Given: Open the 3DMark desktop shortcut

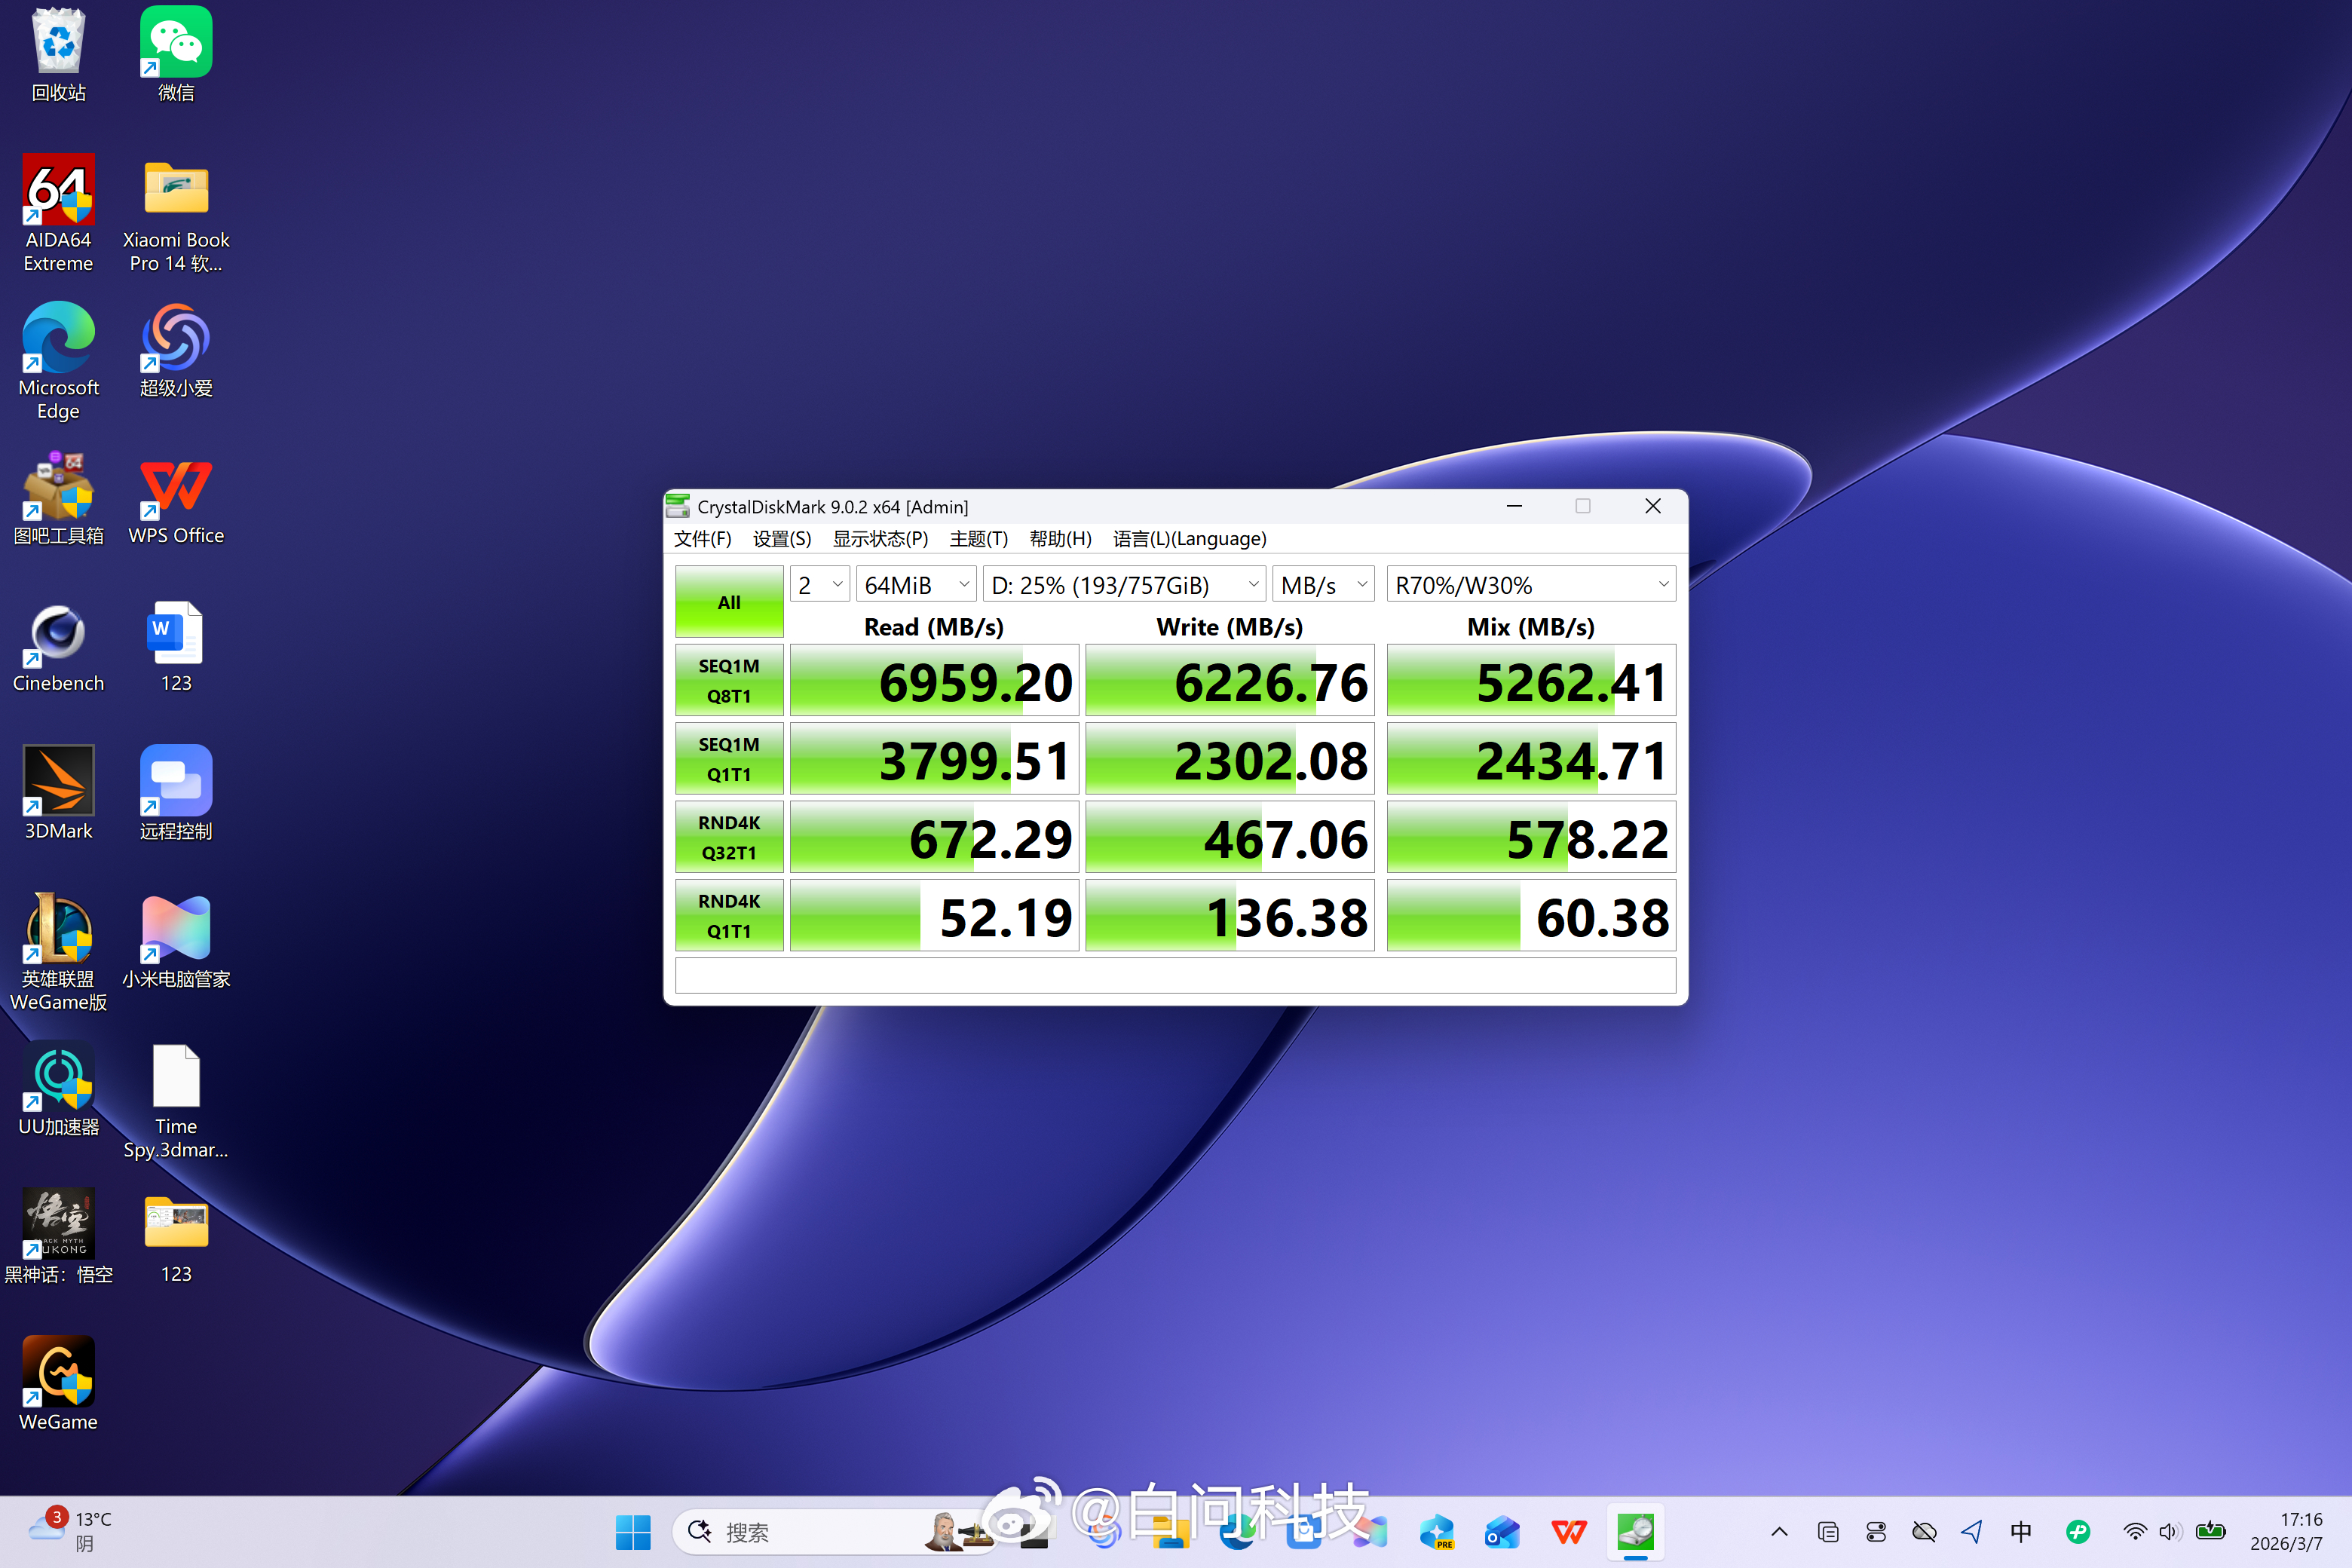Looking at the screenshot, I should [x=58, y=781].
